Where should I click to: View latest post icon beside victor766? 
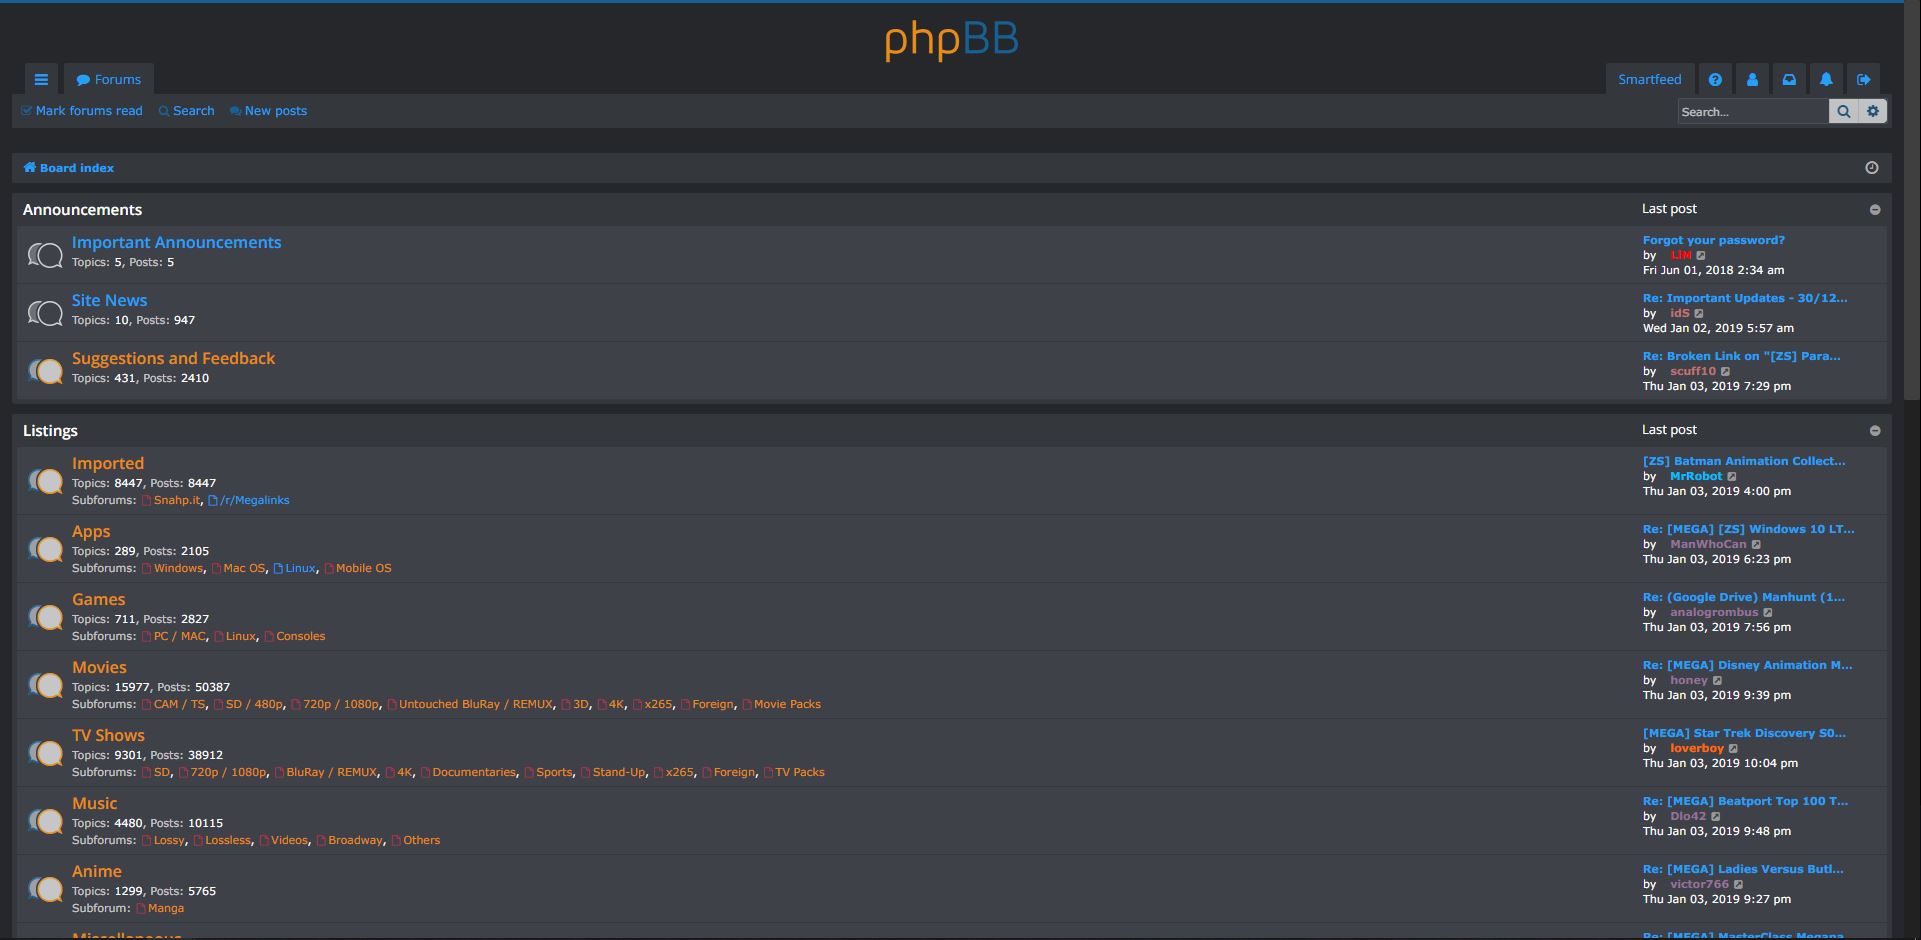1738,885
